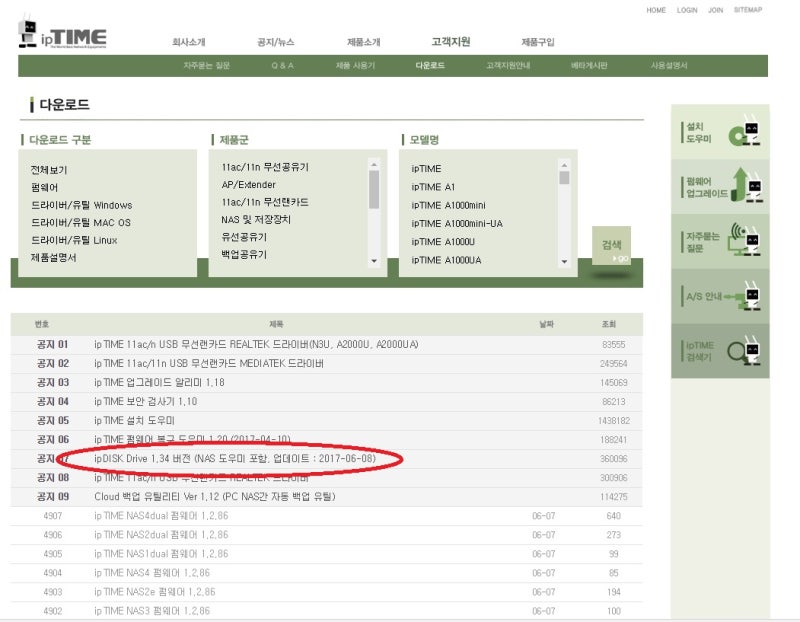Viewport: 800px width, 622px height.
Task: Open ipTIME 업그레이드 알리미 1.18 post
Action: 159,382
